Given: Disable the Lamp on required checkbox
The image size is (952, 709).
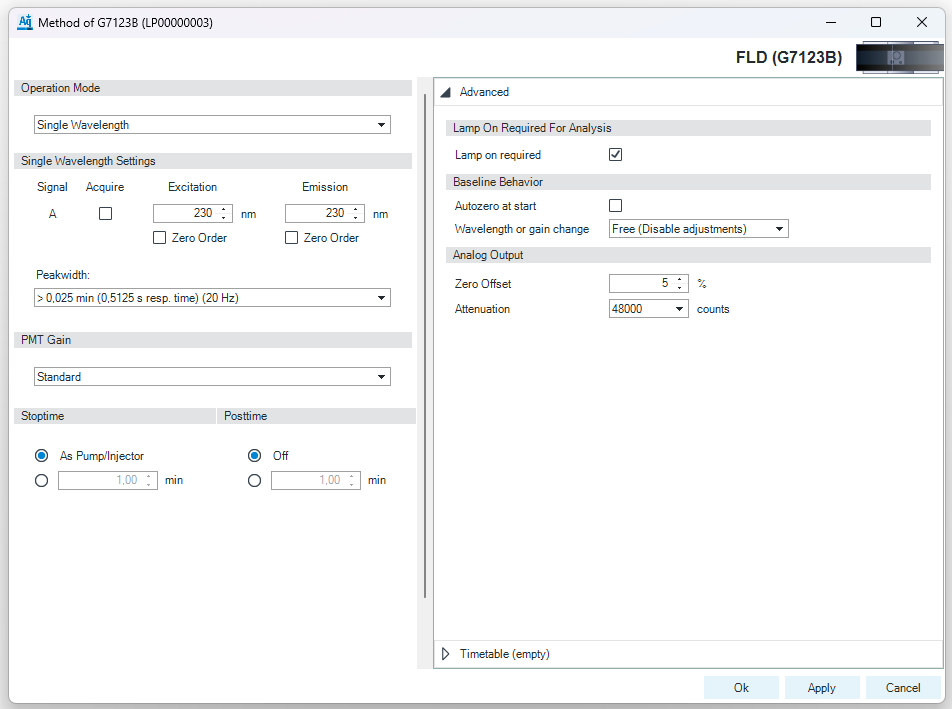Looking at the screenshot, I should (615, 155).
